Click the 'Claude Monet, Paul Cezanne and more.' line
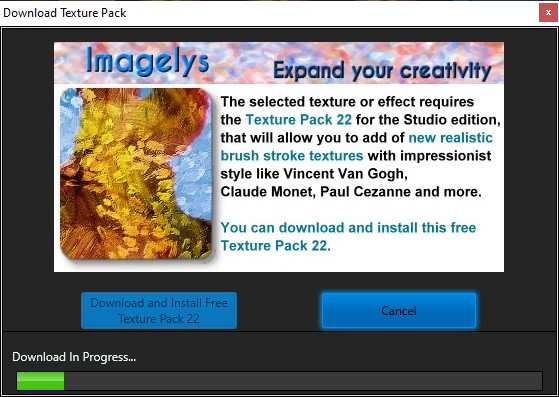The height and width of the screenshot is (397, 559). (351, 192)
